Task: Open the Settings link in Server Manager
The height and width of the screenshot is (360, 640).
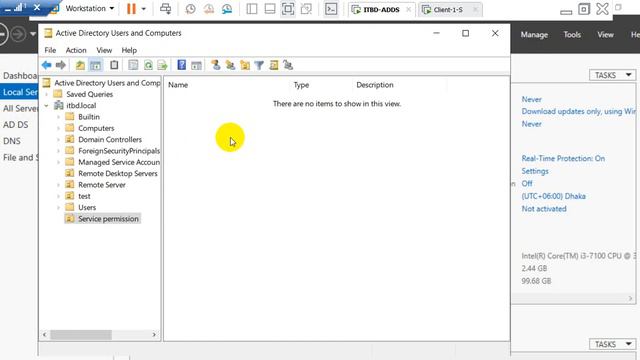Action: click(535, 171)
